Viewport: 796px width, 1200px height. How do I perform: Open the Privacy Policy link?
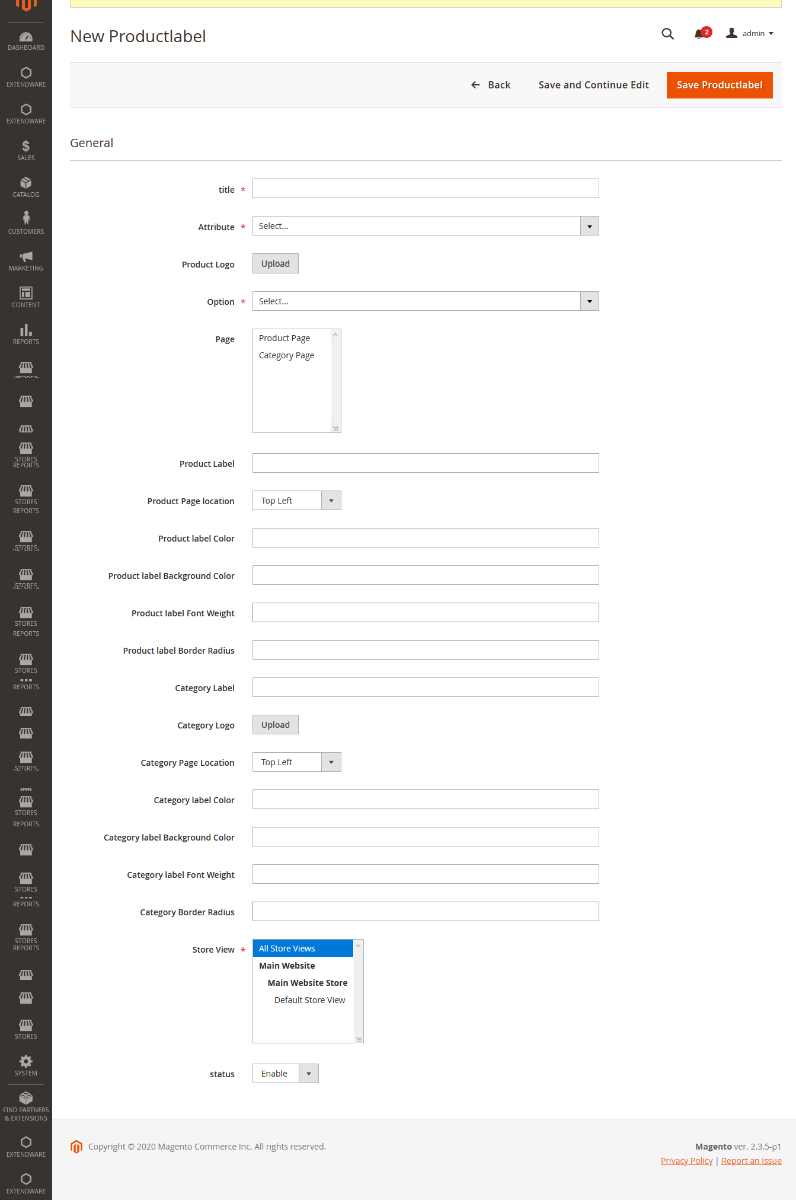(687, 1160)
